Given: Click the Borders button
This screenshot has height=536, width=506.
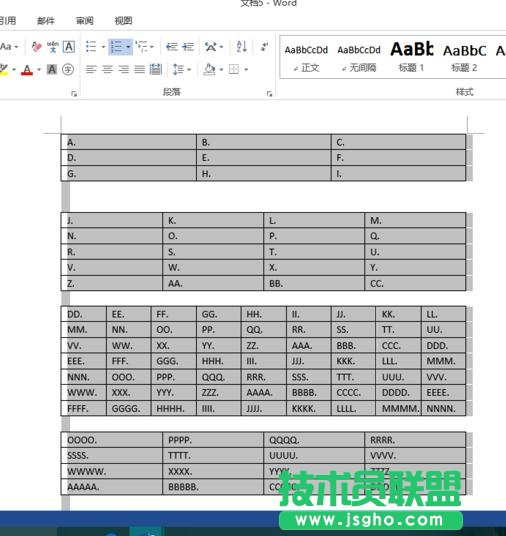Looking at the screenshot, I should click(234, 69).
